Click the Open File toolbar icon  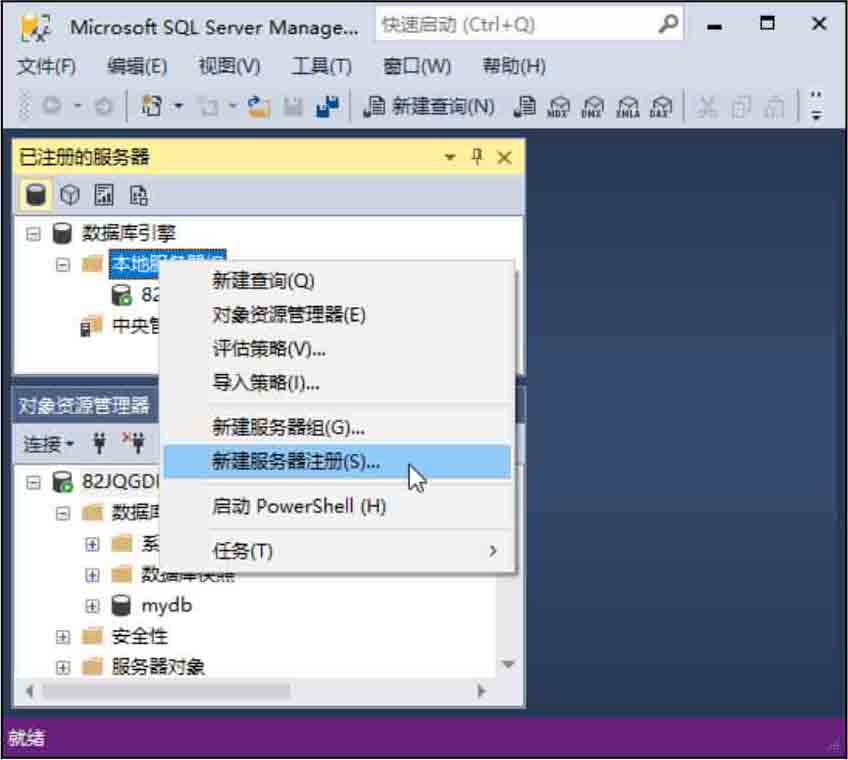[259, 106]
